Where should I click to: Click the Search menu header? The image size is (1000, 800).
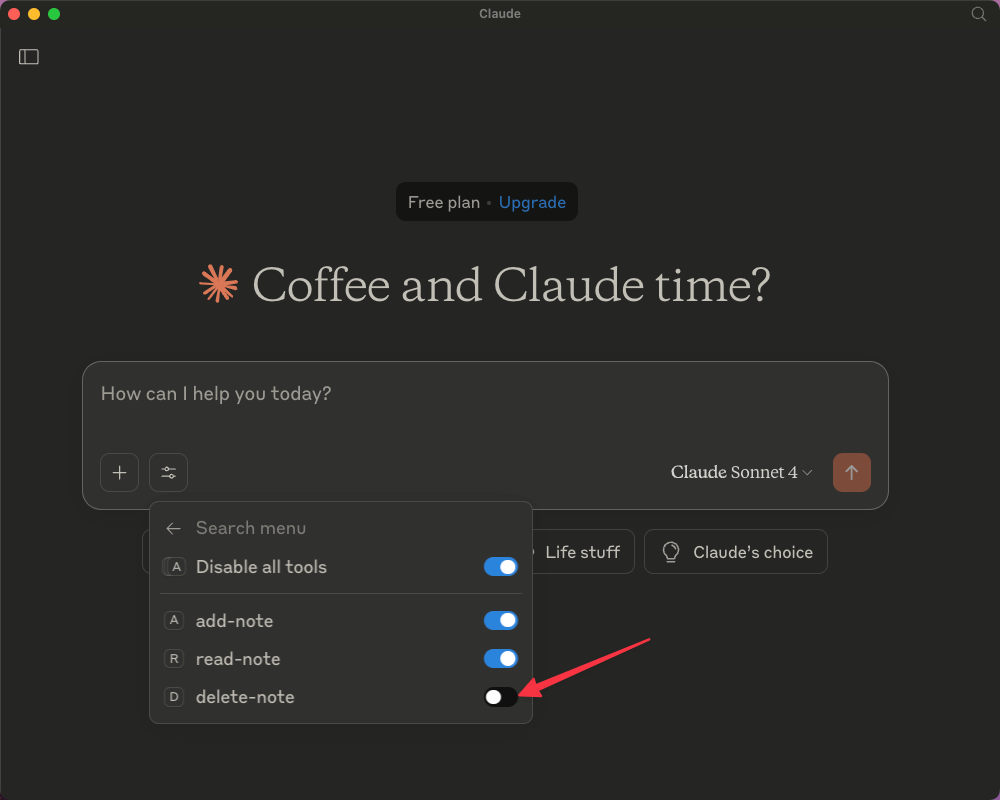tap(248, 528)
